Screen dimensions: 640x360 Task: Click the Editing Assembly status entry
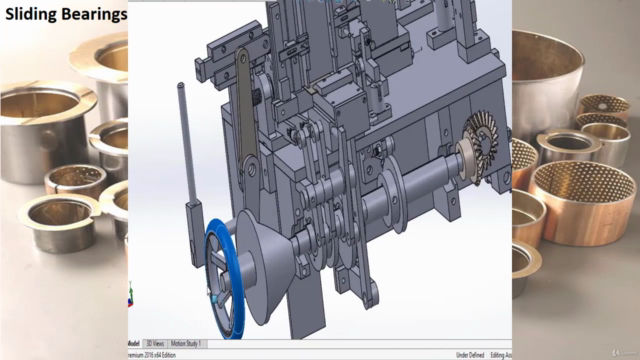[x=501, y=355]
